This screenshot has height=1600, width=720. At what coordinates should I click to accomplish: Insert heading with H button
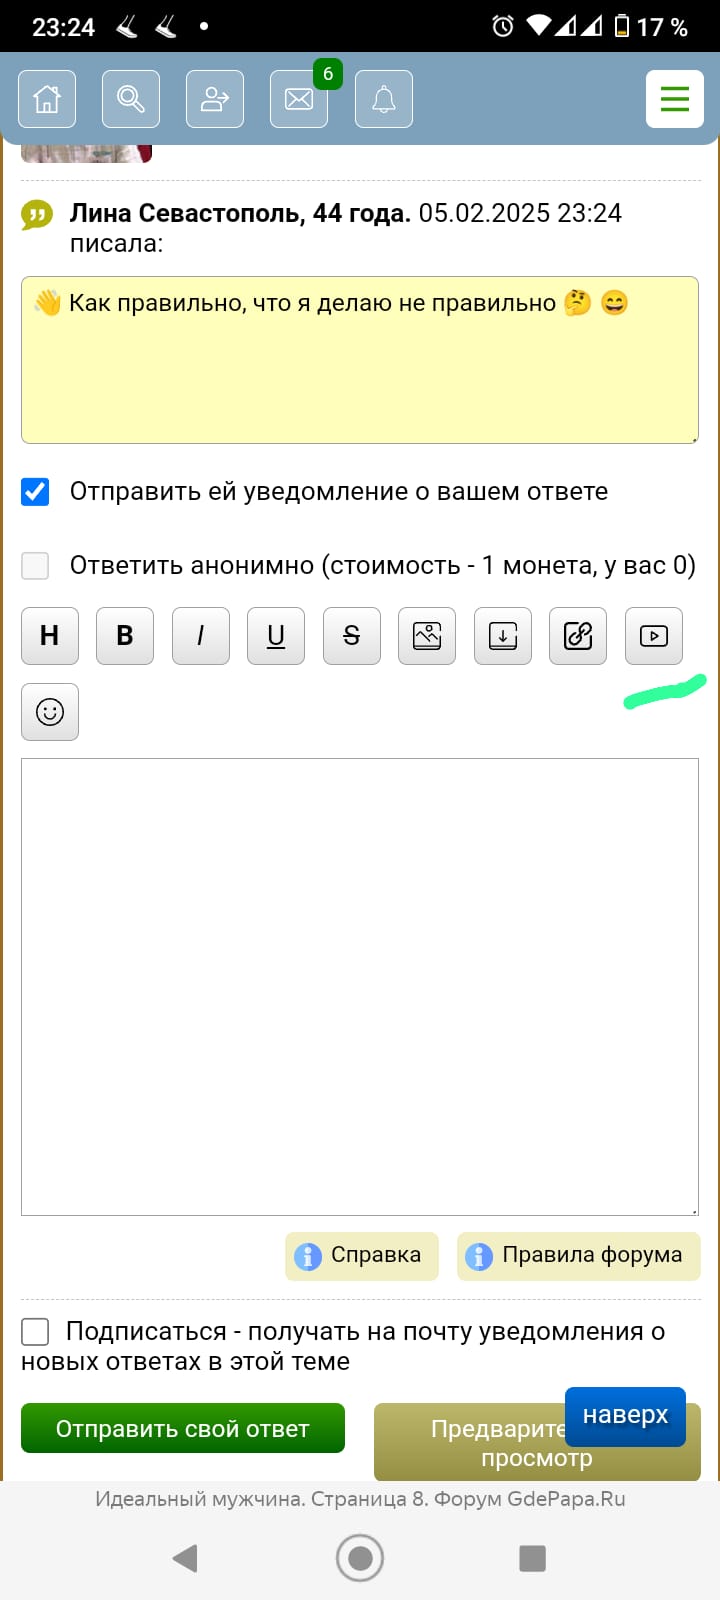49,636
